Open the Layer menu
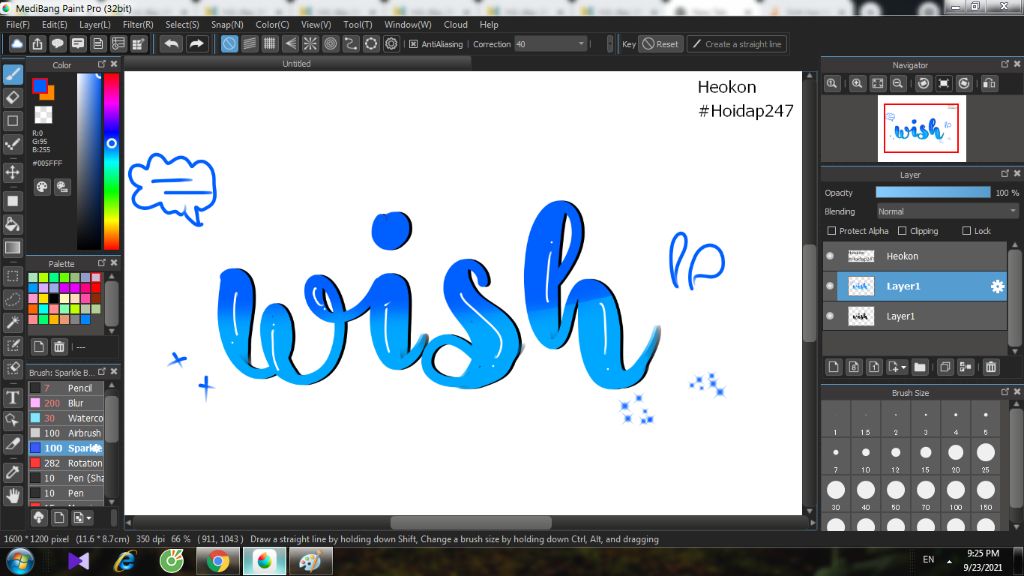The image size is (1024, 576). click(x=95, y=24)
